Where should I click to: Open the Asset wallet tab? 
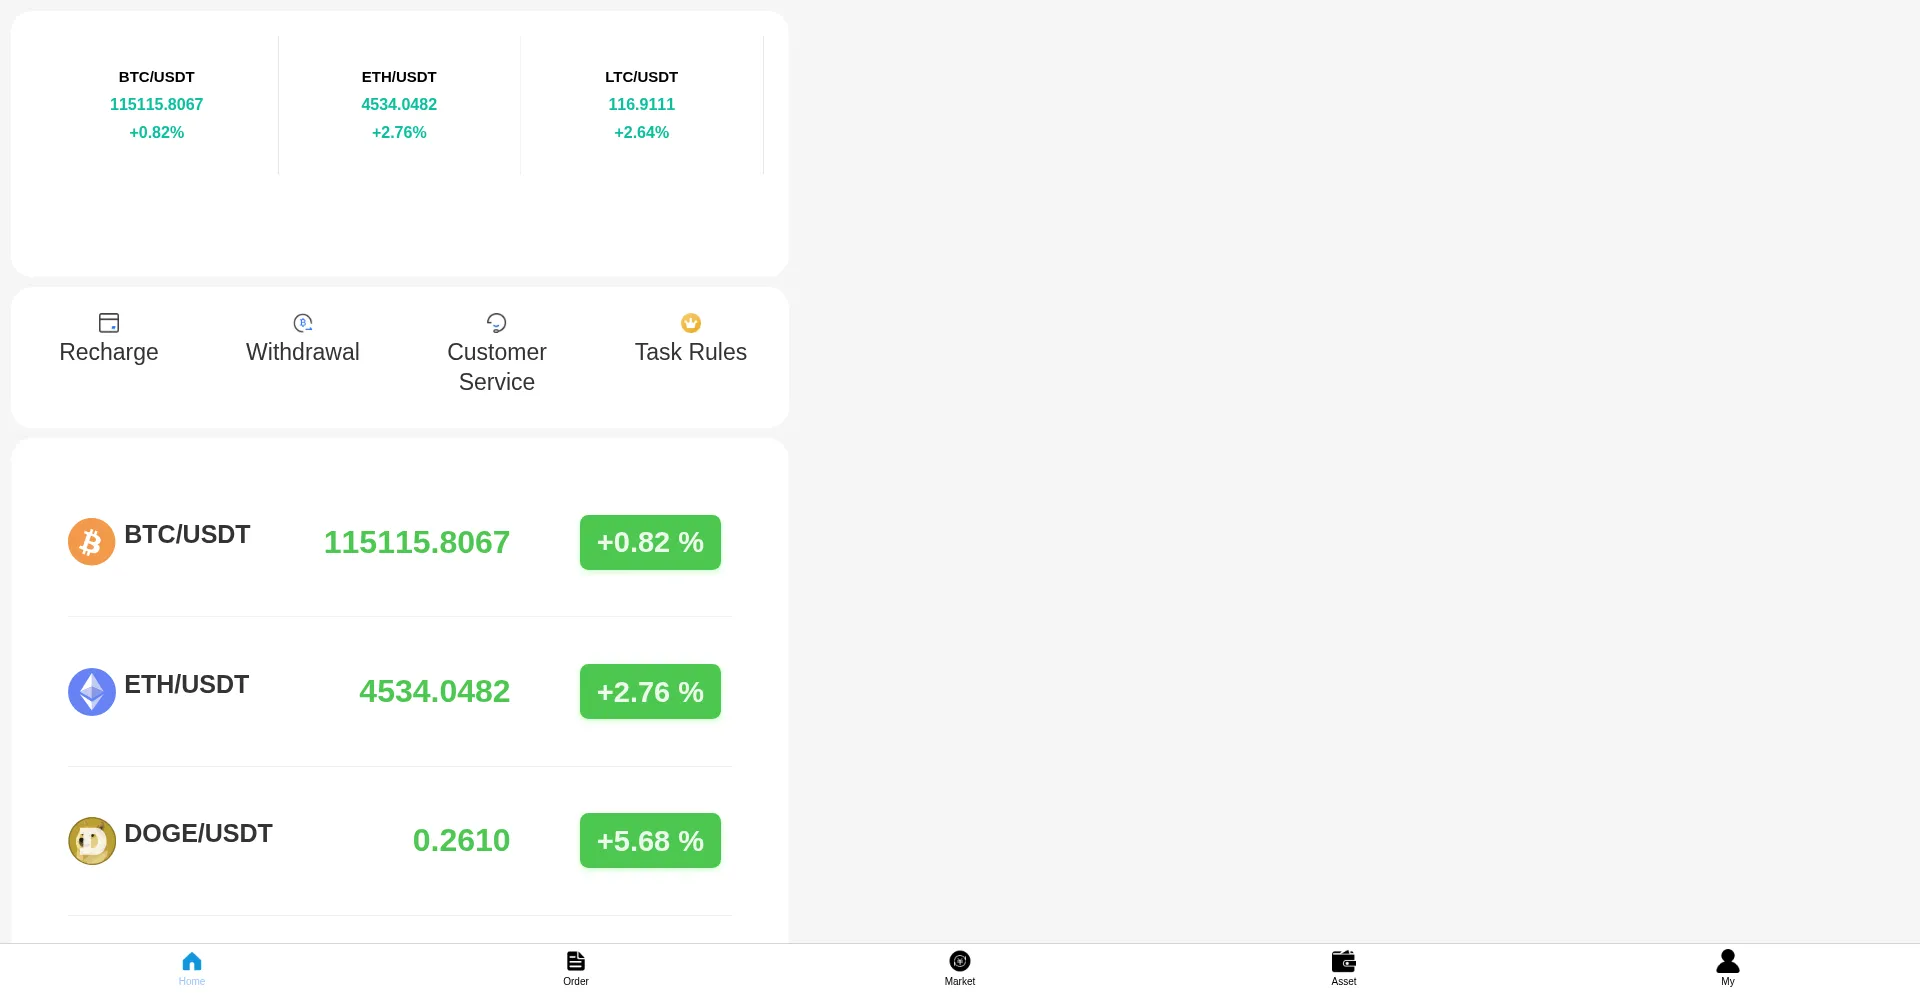point(1344,967)
